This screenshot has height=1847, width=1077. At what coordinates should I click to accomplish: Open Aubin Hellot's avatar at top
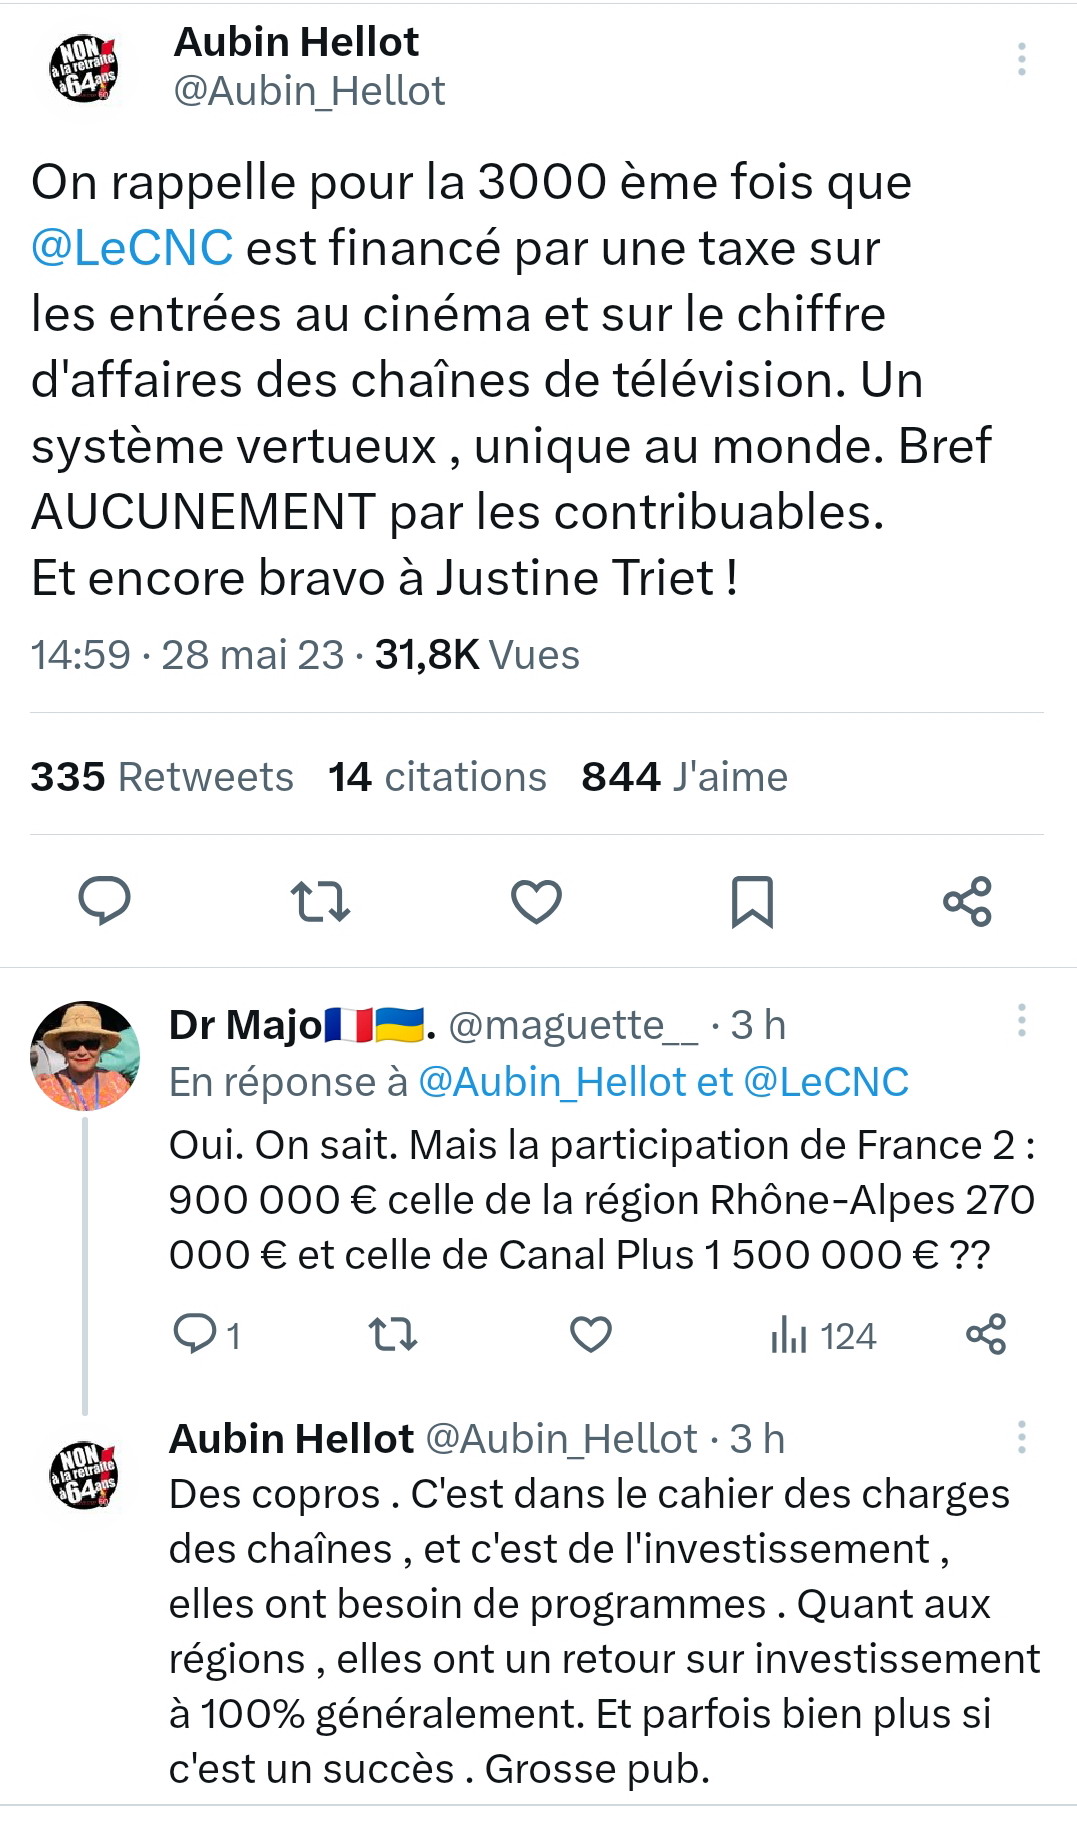(85, 69)
